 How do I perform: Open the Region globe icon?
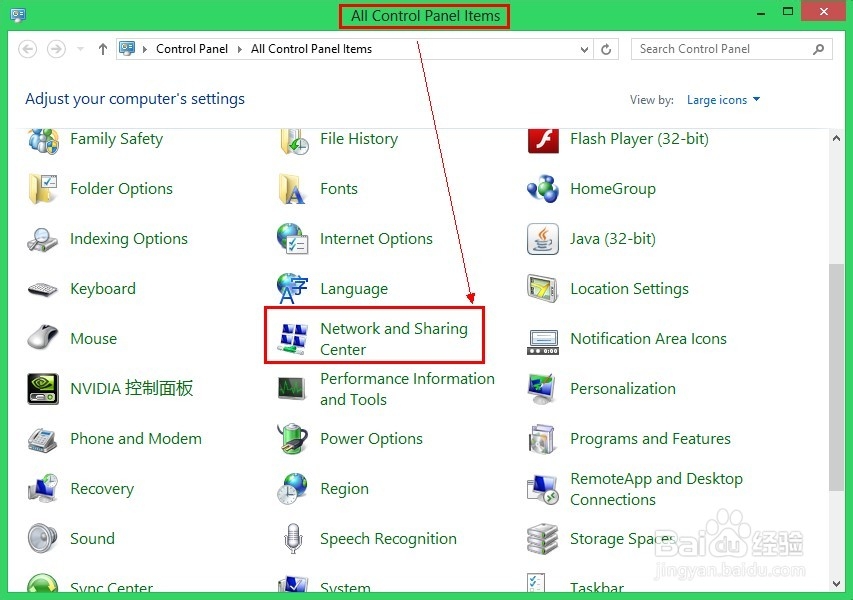(293, 488)
